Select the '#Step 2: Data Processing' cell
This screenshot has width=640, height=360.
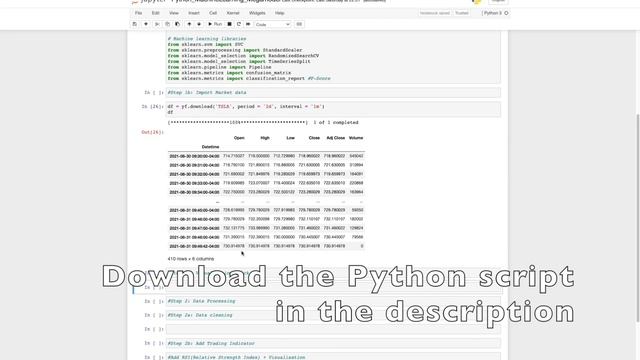[x=333, y=301]
